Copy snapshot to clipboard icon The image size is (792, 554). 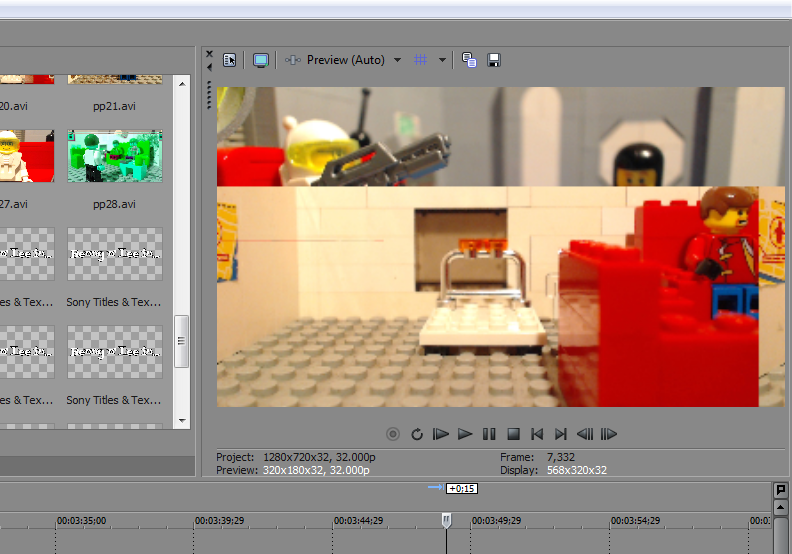469,60
